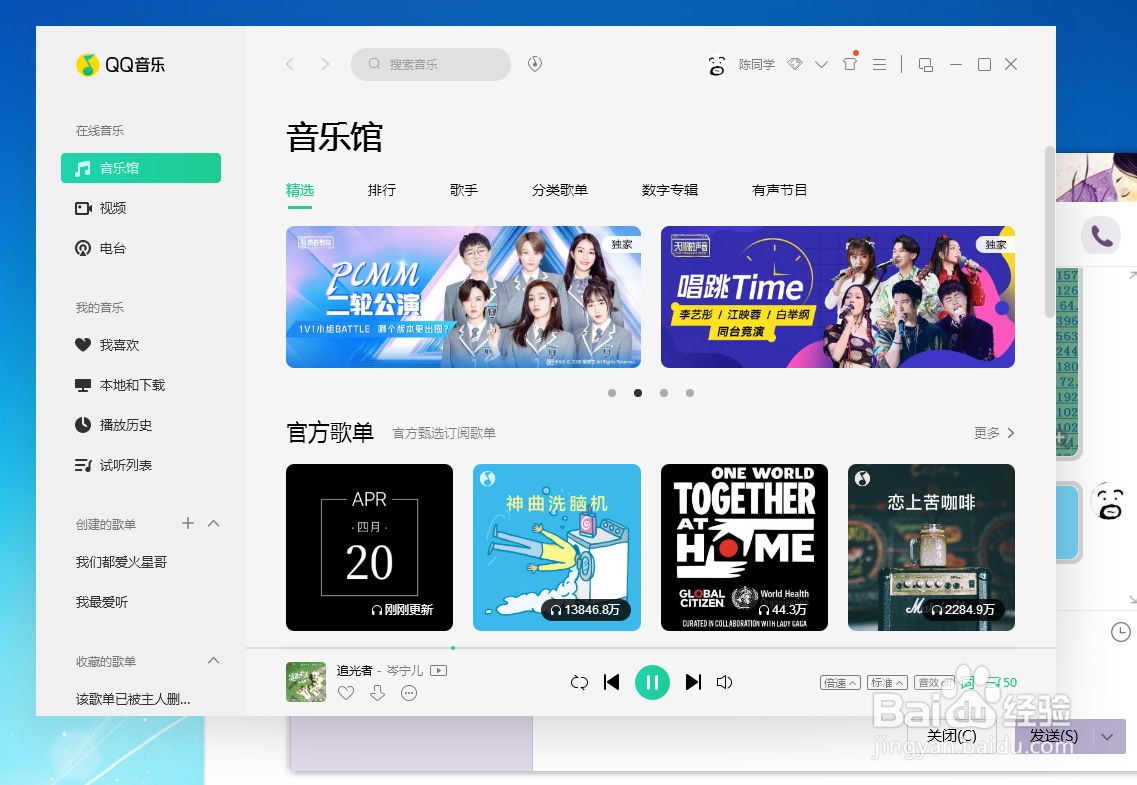Open the main menu hamburger icon
The height and width of the screenshot is (785, 1137).
(x=880, y=65)
